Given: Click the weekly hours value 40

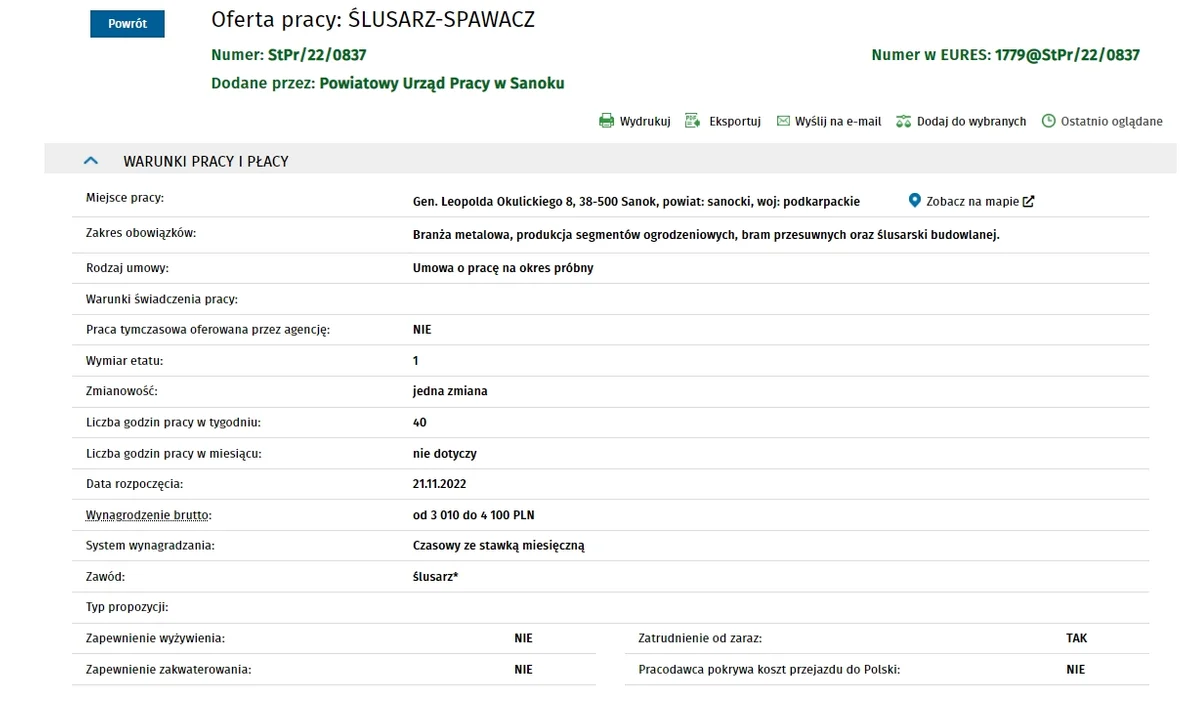Looking at the screenshot, I should tap(420, 423).
